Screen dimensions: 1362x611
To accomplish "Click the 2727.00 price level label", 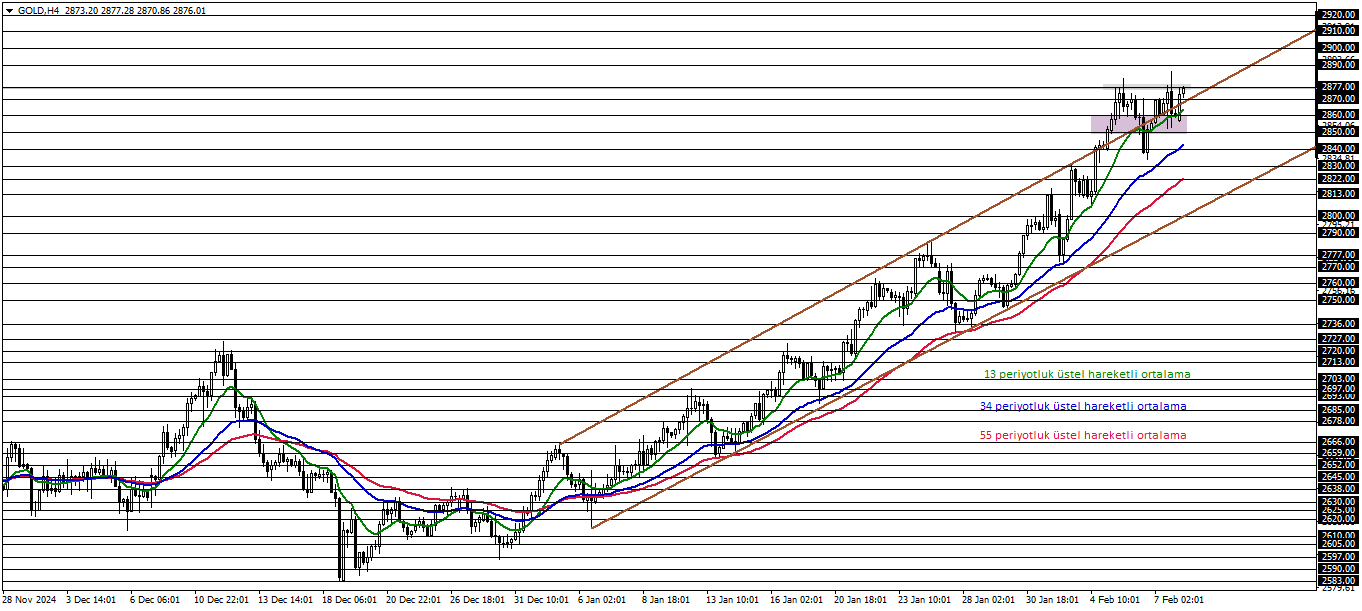I will (x=1338, y=339).
